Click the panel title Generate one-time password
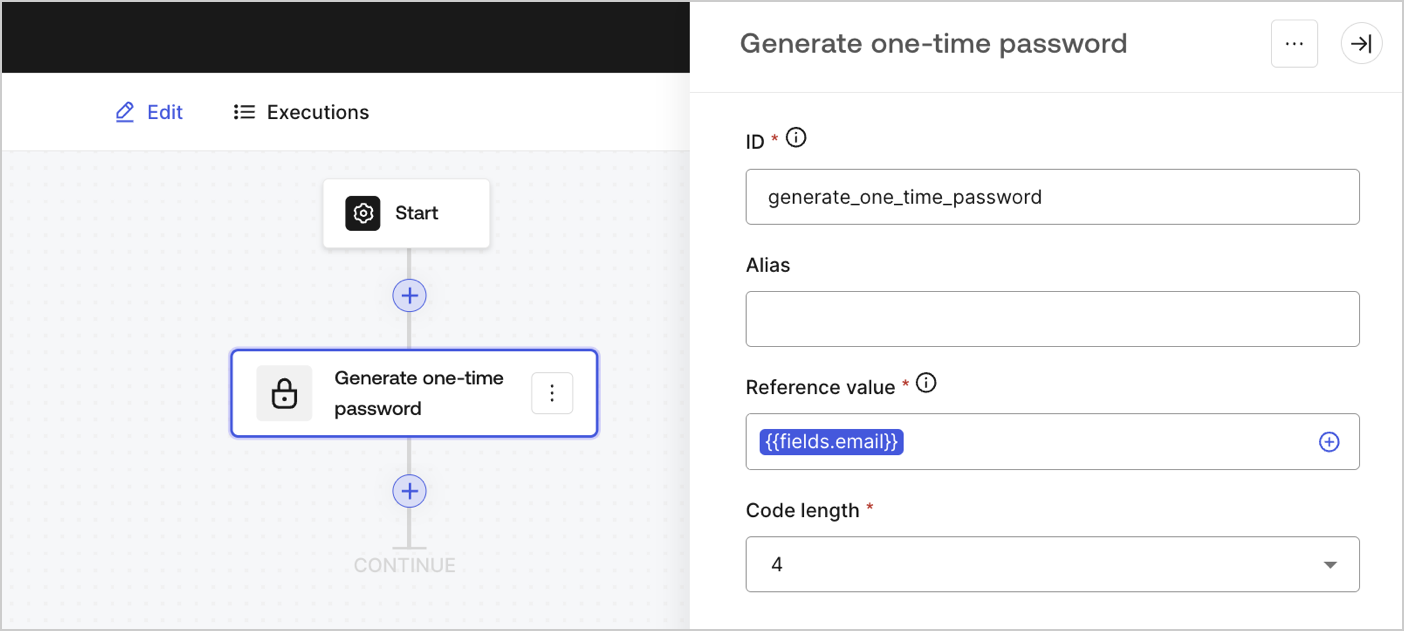Image resolution: width=1404 pixels, height=631 pixels. click(933, 44)
